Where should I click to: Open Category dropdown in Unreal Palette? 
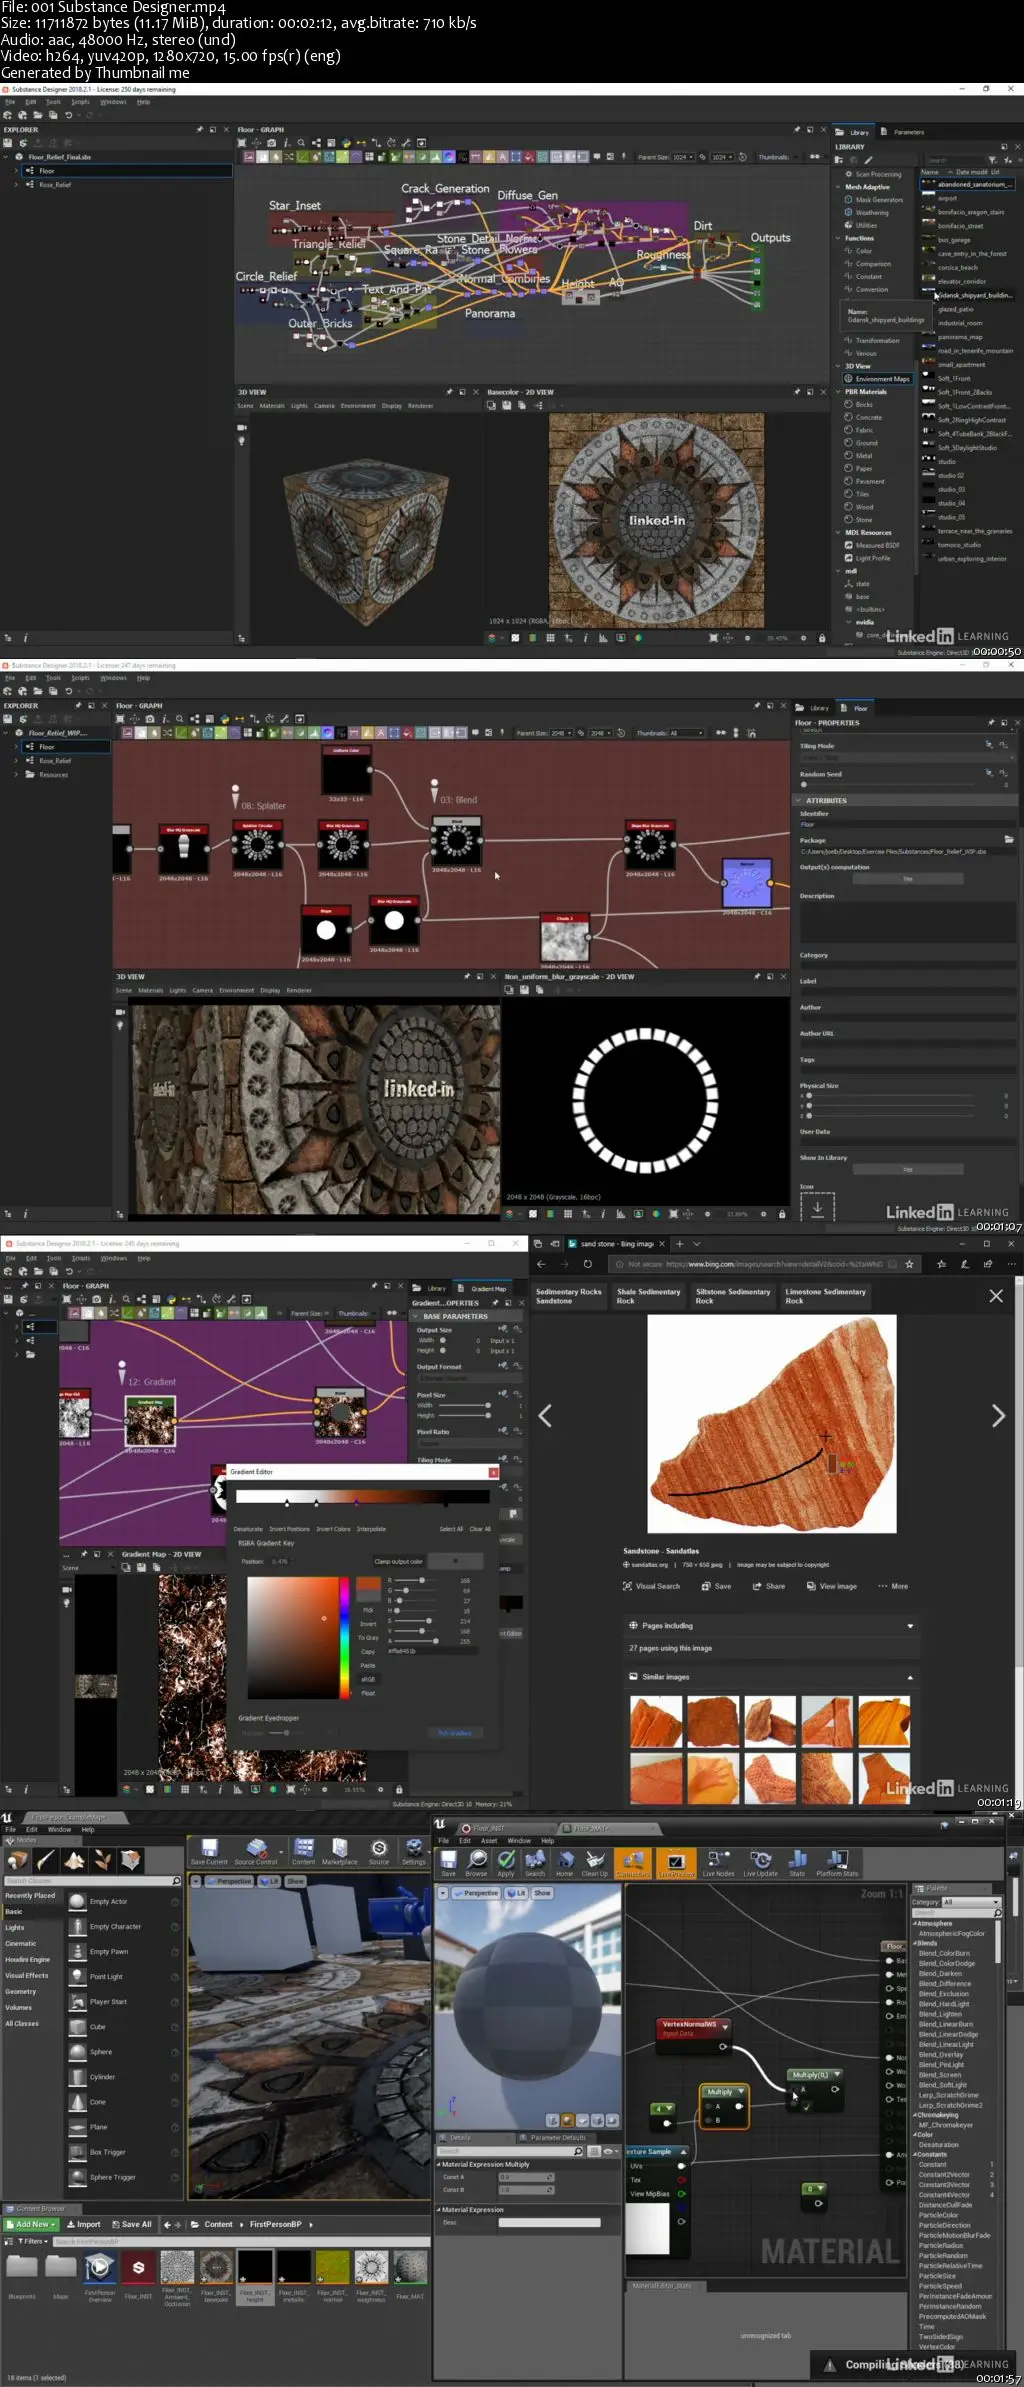pyautogui.click(x=970, y=1902)
